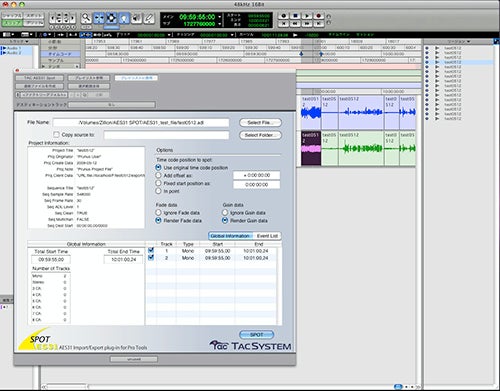
Task: Click the File Name path field
Action: 141,123
